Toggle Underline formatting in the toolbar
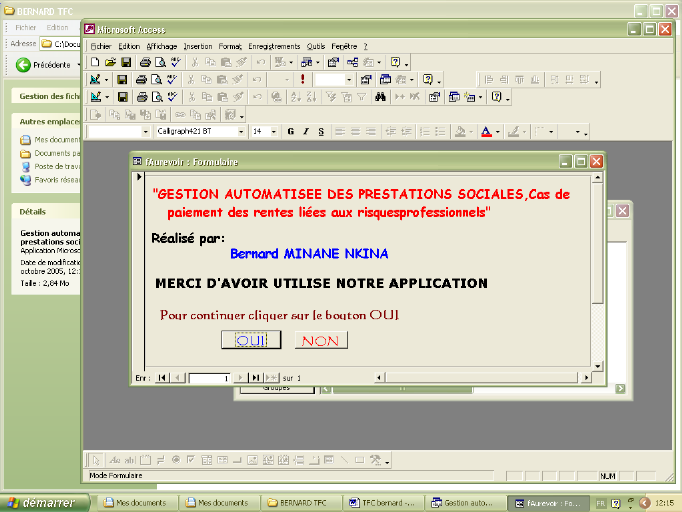The height and width of the screenshot is (512, 682). coord(320,131)
